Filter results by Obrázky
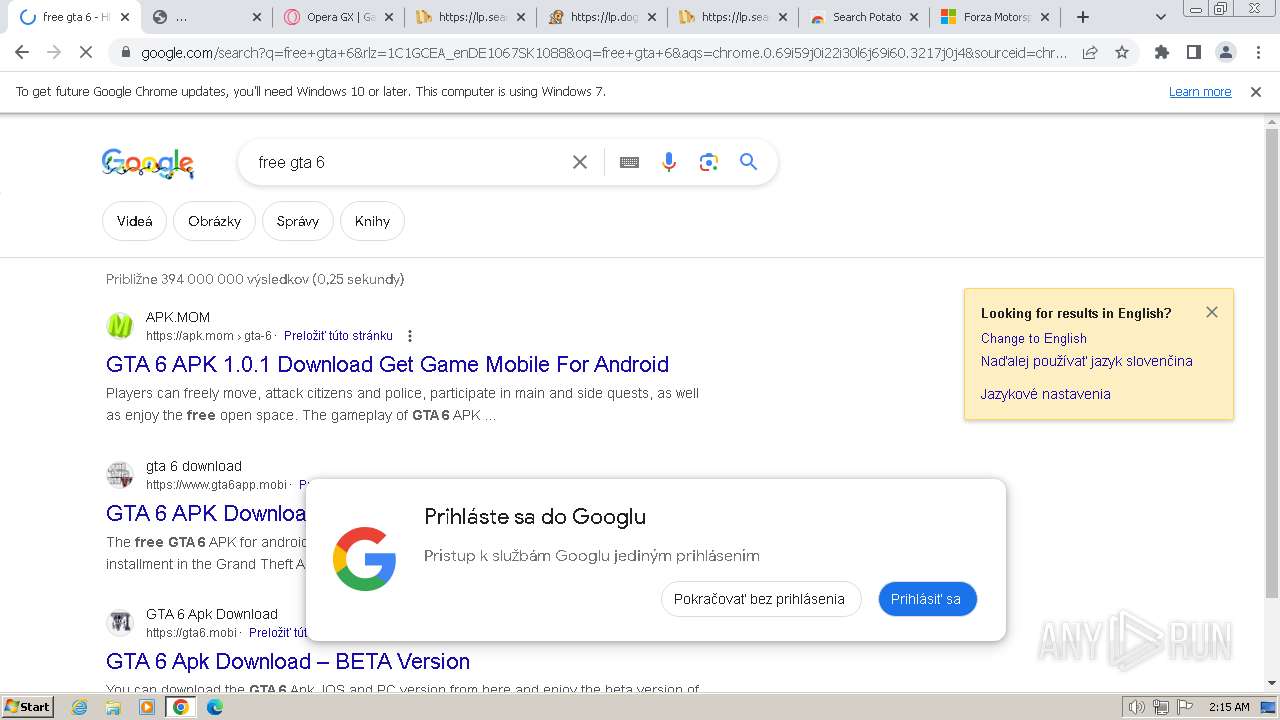The image size is (1280, 720). click(214, 221)
